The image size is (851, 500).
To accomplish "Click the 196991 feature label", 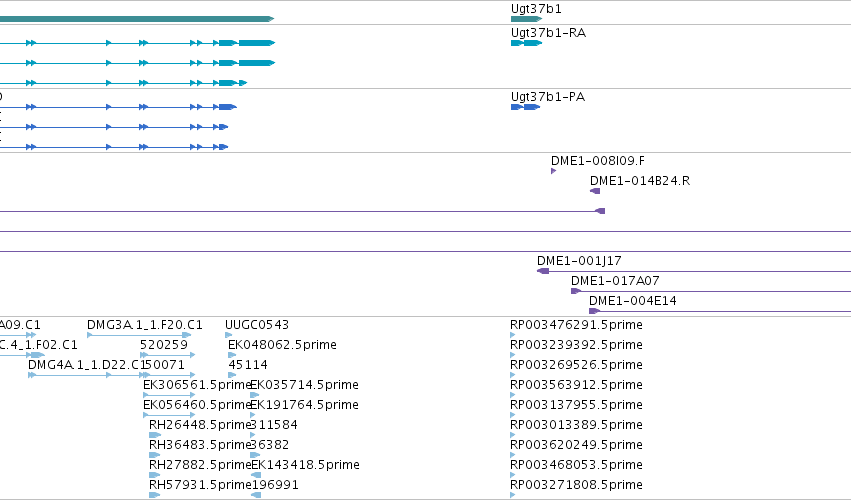I will coord(275,485).
